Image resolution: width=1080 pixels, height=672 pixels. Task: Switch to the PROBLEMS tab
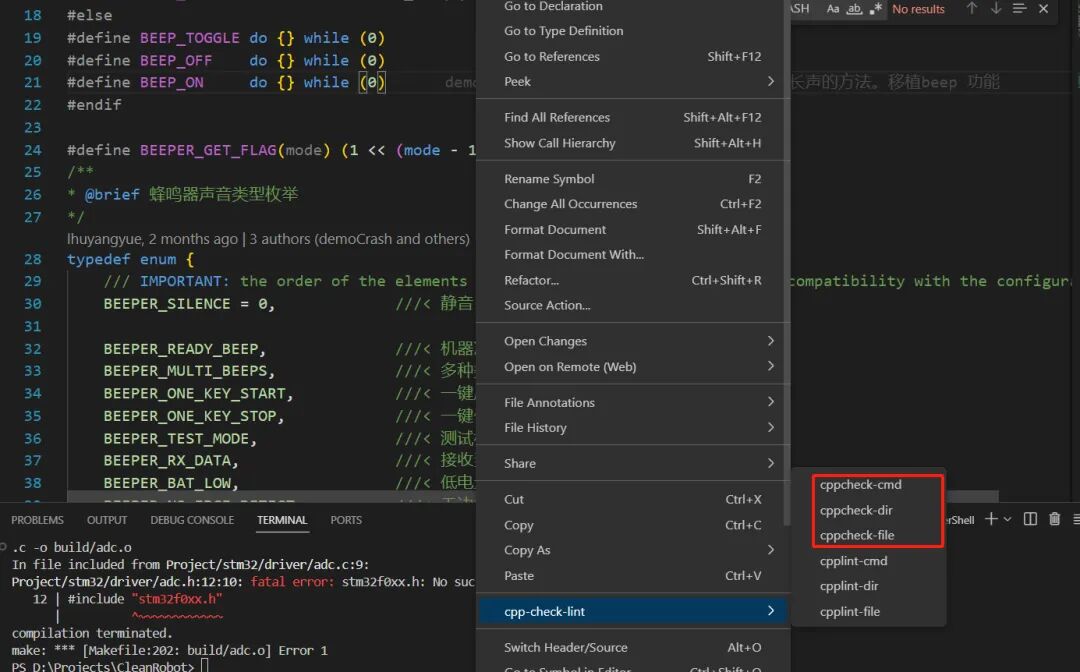tap(37, 519)
